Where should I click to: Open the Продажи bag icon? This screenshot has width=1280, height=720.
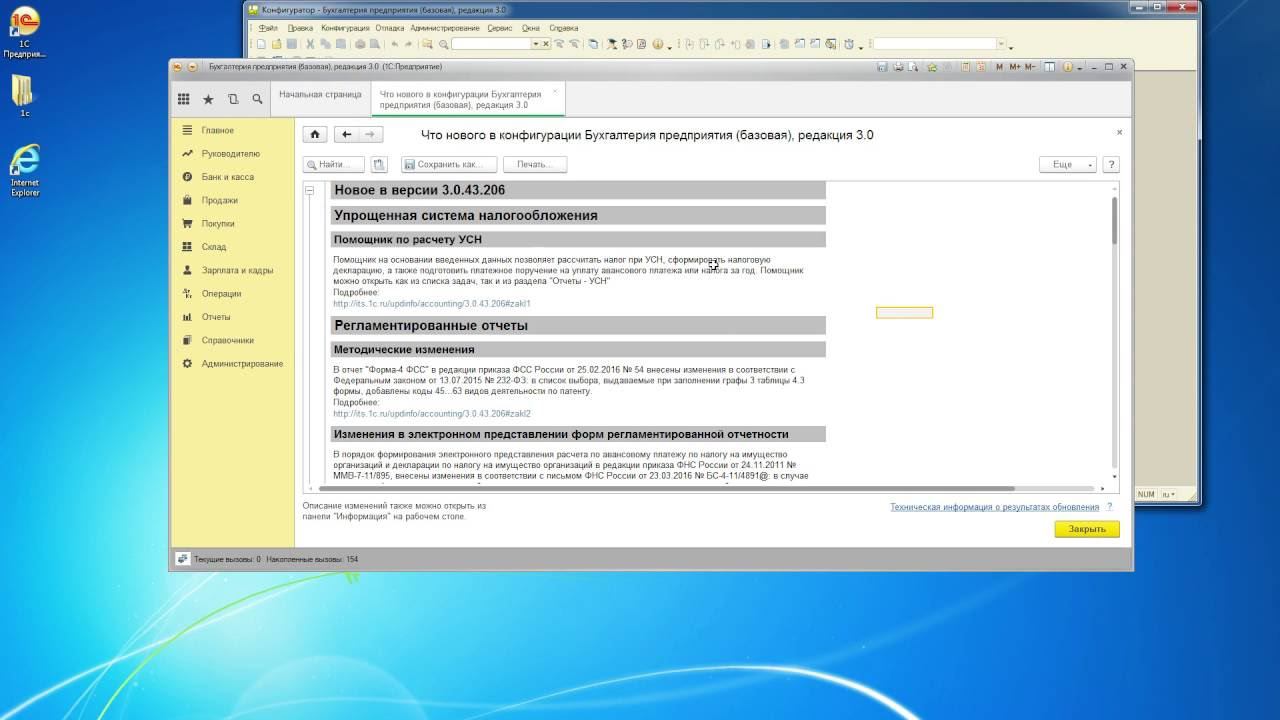point(187,200)
